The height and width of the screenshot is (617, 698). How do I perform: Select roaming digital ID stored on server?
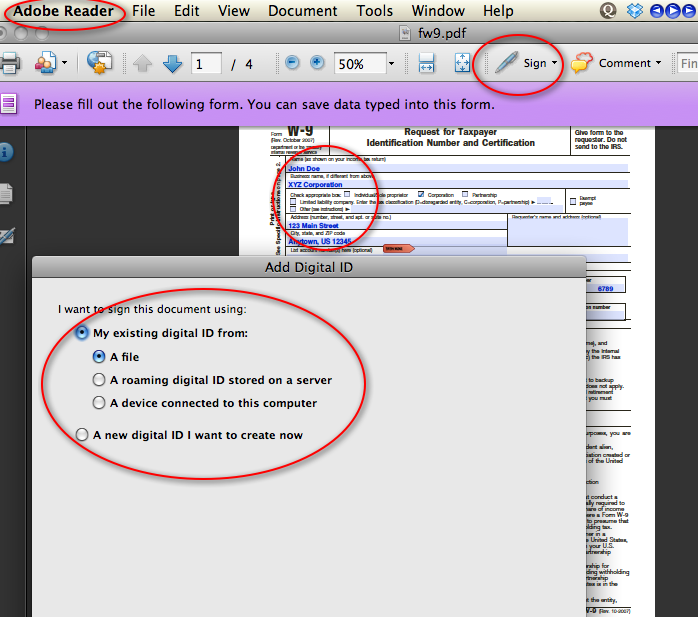tap(99, 380)
